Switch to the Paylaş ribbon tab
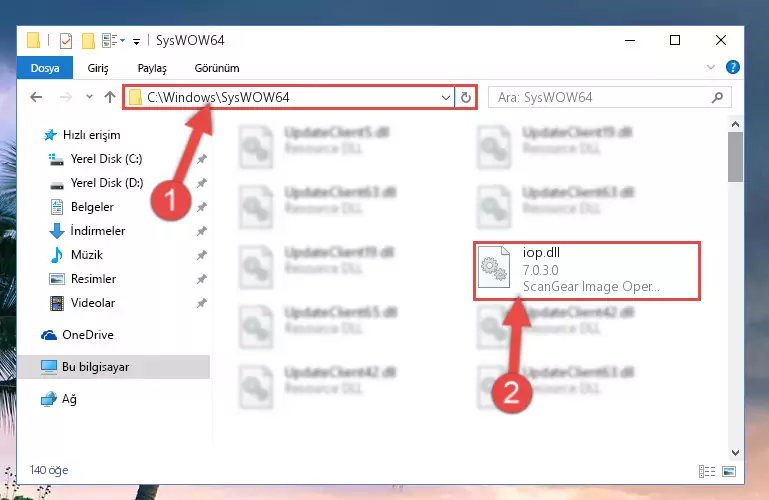The width and height of the screenshot is (769, 500). point(152,68)
